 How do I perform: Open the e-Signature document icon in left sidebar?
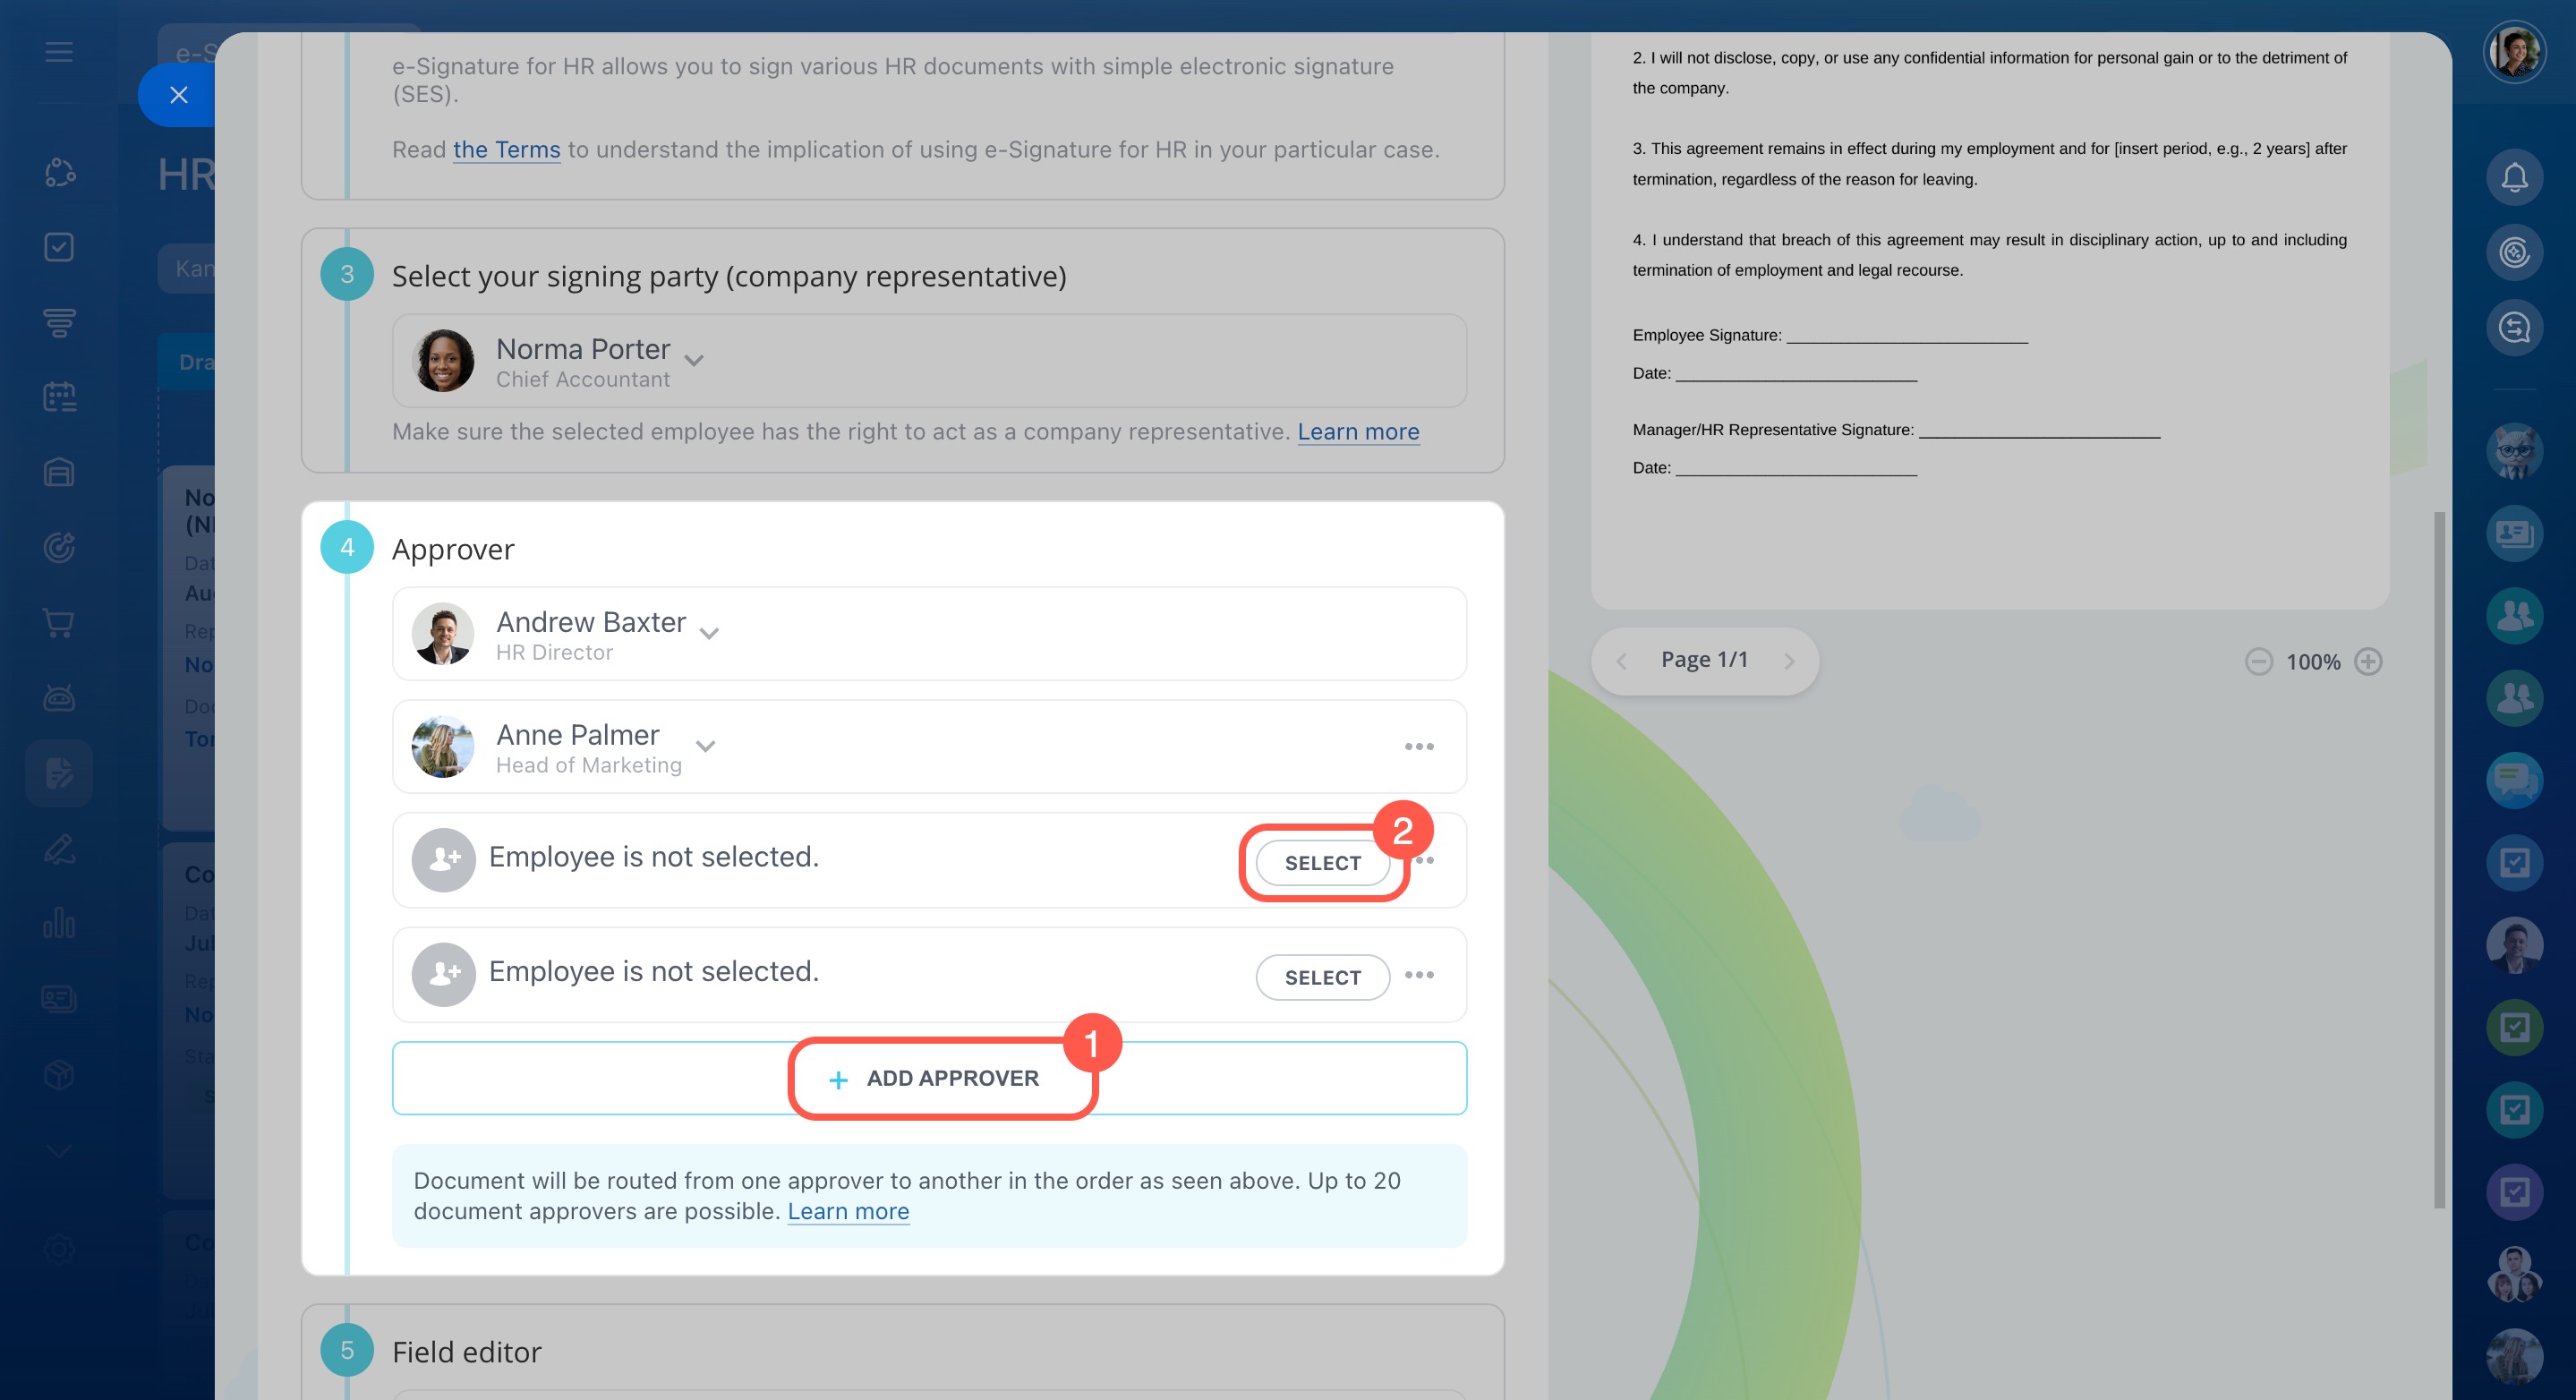coord(59,773)
